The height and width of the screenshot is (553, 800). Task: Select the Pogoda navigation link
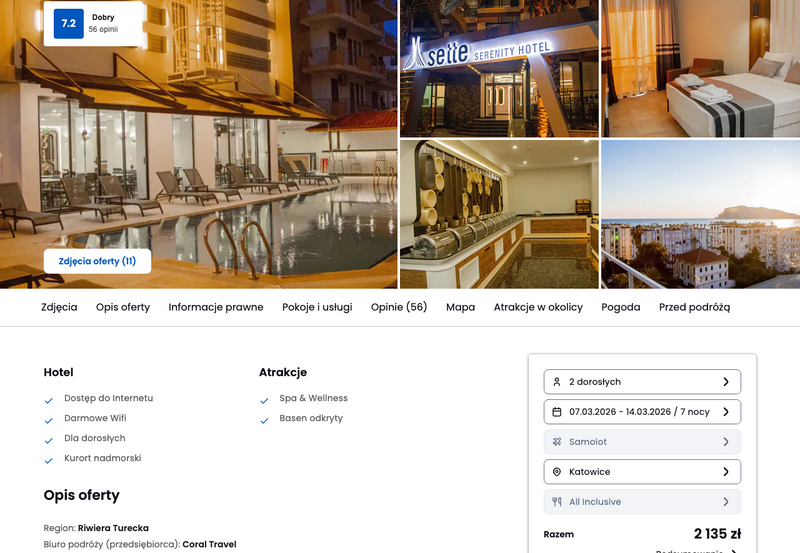tap(620, 307)
